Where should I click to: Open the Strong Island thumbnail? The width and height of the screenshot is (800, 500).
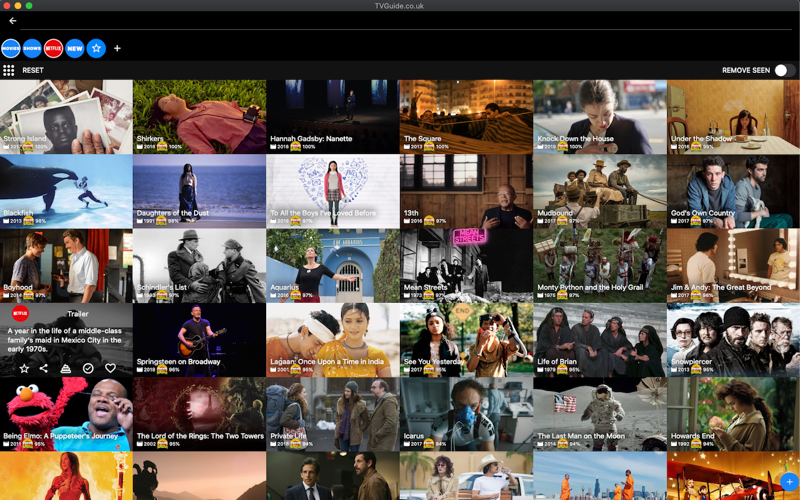[66, 117]
